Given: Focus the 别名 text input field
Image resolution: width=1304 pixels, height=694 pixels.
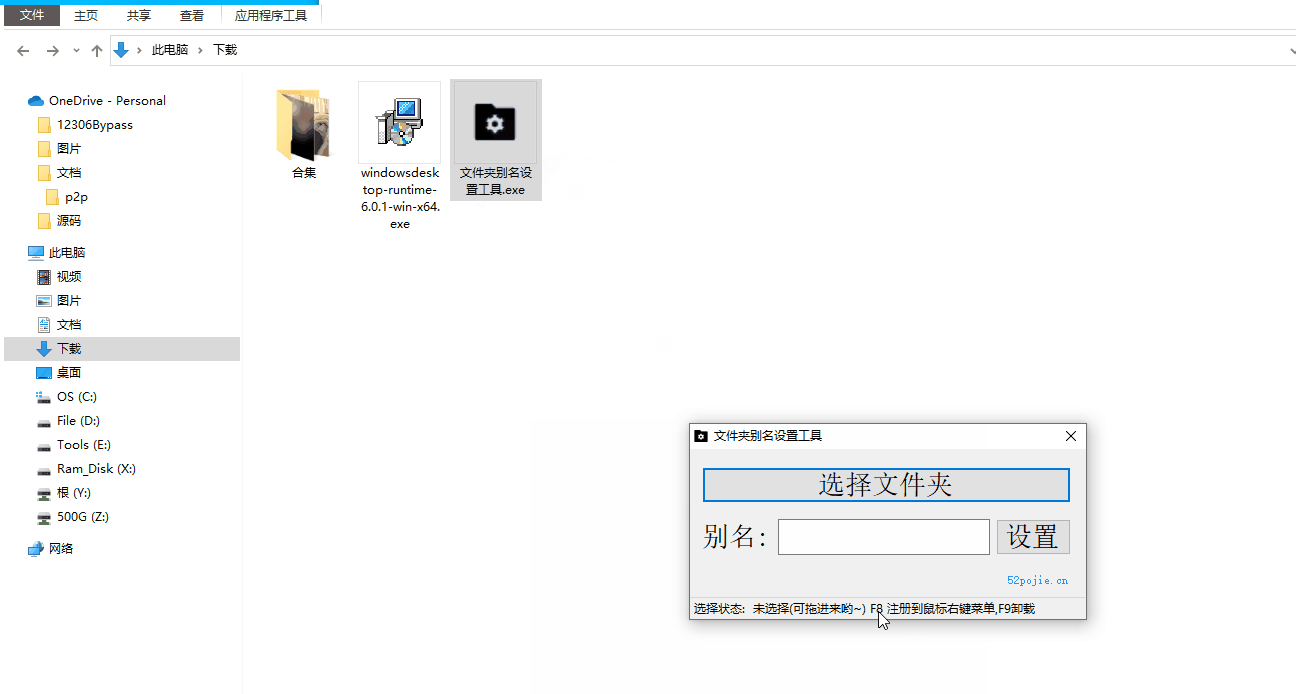Looking at the screenshot, I should click(883, 537).
